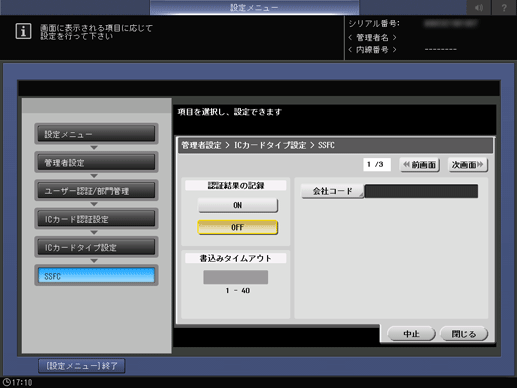Viewport: 517px width, 388px height.
Task: Select OFF for 認証結果の記録
Action: click(238, 228)
